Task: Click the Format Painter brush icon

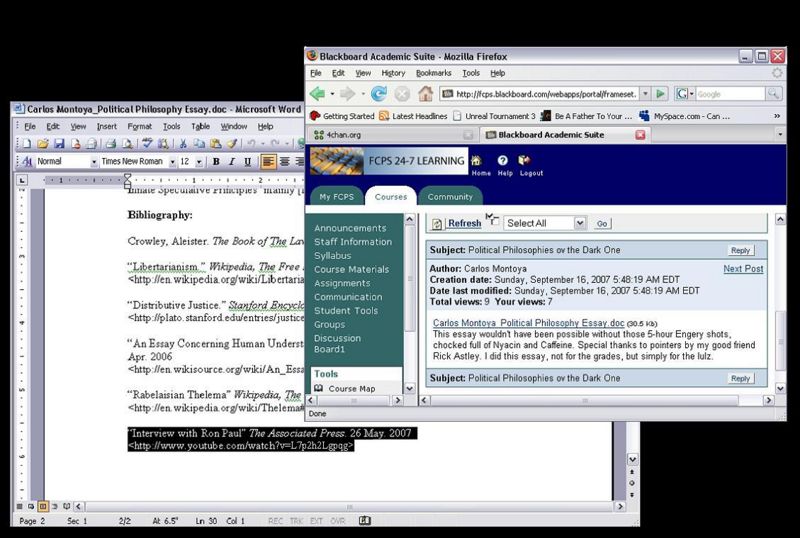Action: pos(231,144)
